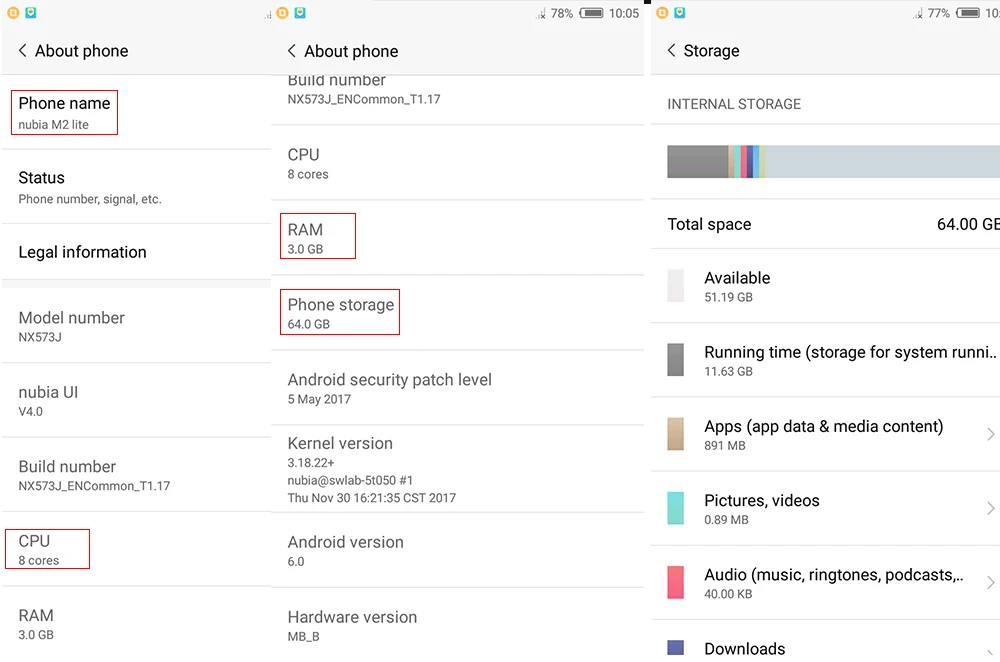Tap RAM 3.0 GB on middle screen

click(x=457, y=238)
